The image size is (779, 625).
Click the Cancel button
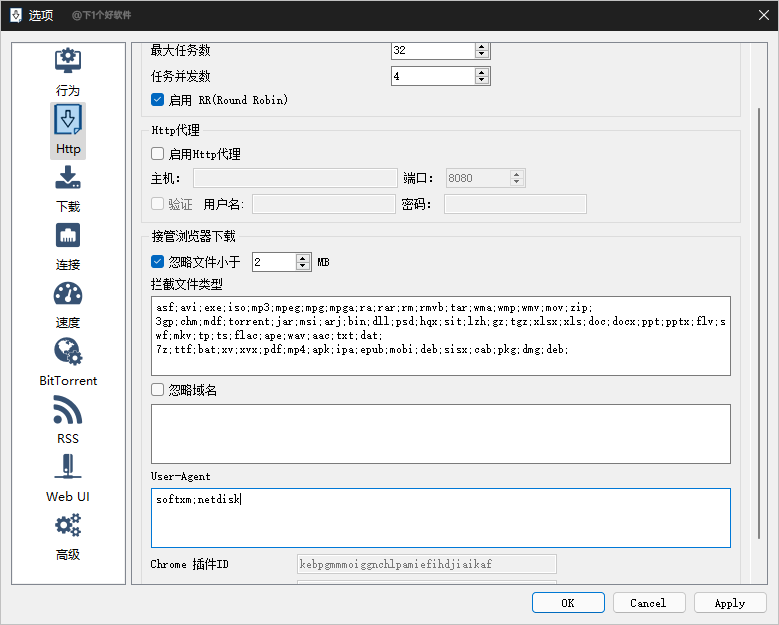click(649, 603)
